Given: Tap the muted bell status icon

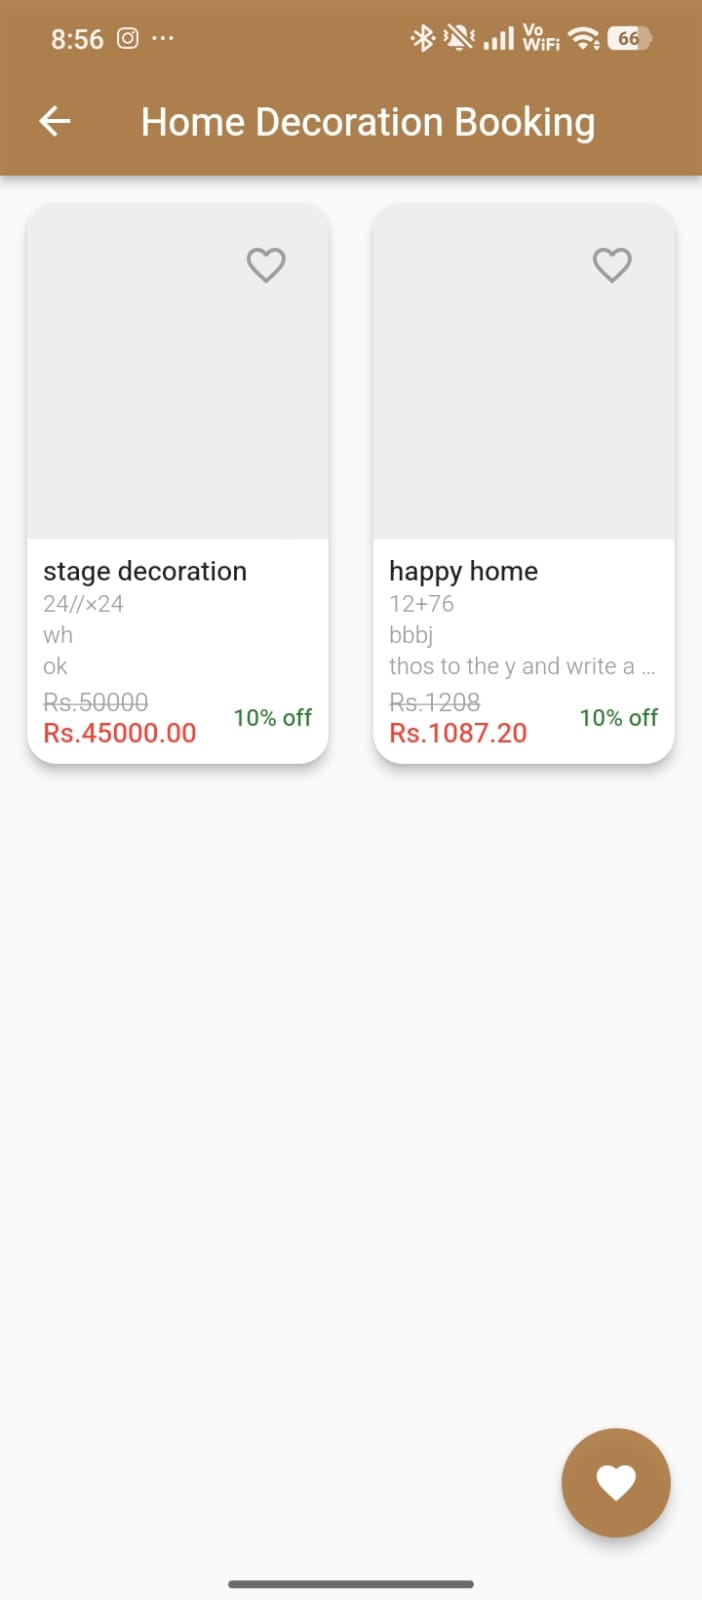Looking at the screenshot, I should pyautogui.click(x=459, y=39).
